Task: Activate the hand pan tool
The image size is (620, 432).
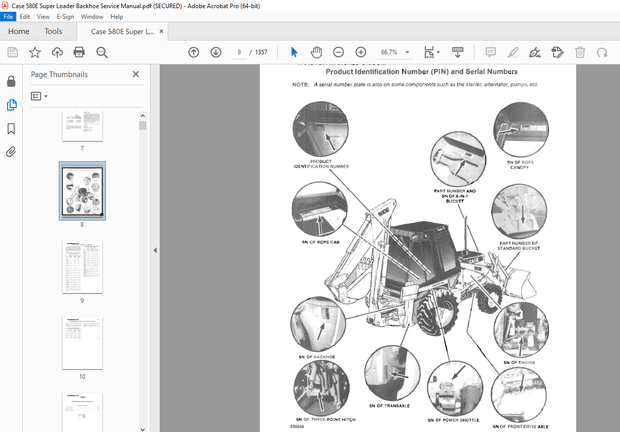Action: pyautogui.click(x=316, y=52)
